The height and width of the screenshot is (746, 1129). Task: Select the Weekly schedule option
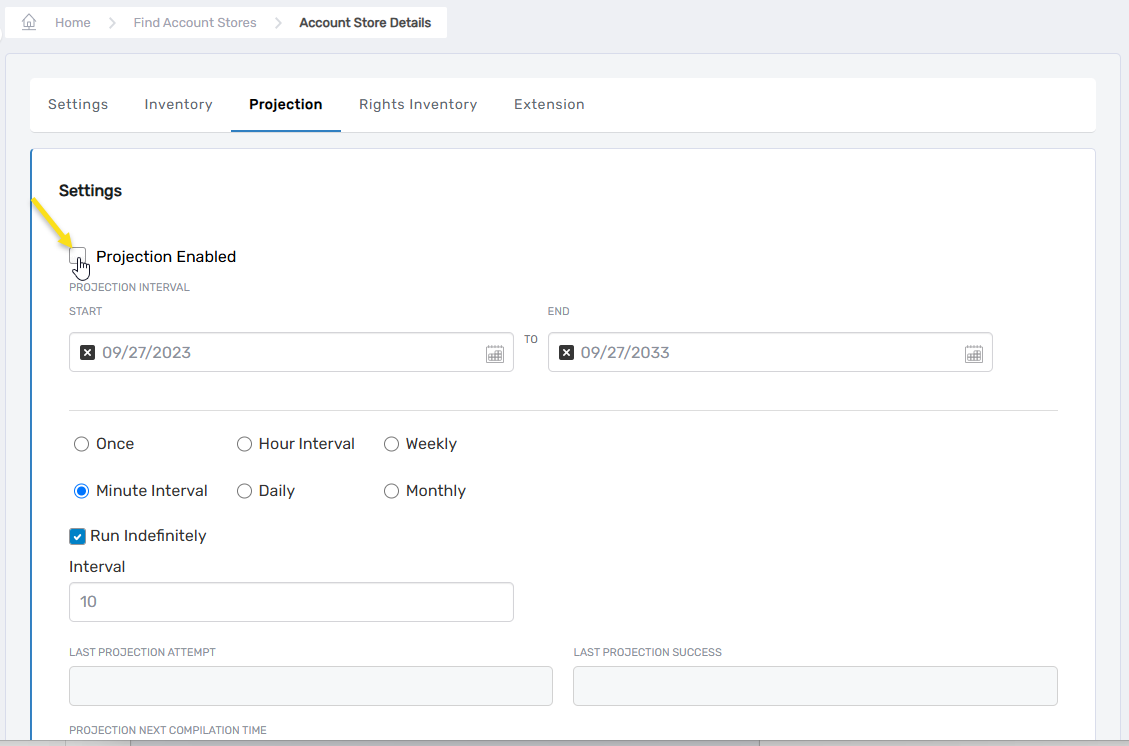(x=391, y=444)
